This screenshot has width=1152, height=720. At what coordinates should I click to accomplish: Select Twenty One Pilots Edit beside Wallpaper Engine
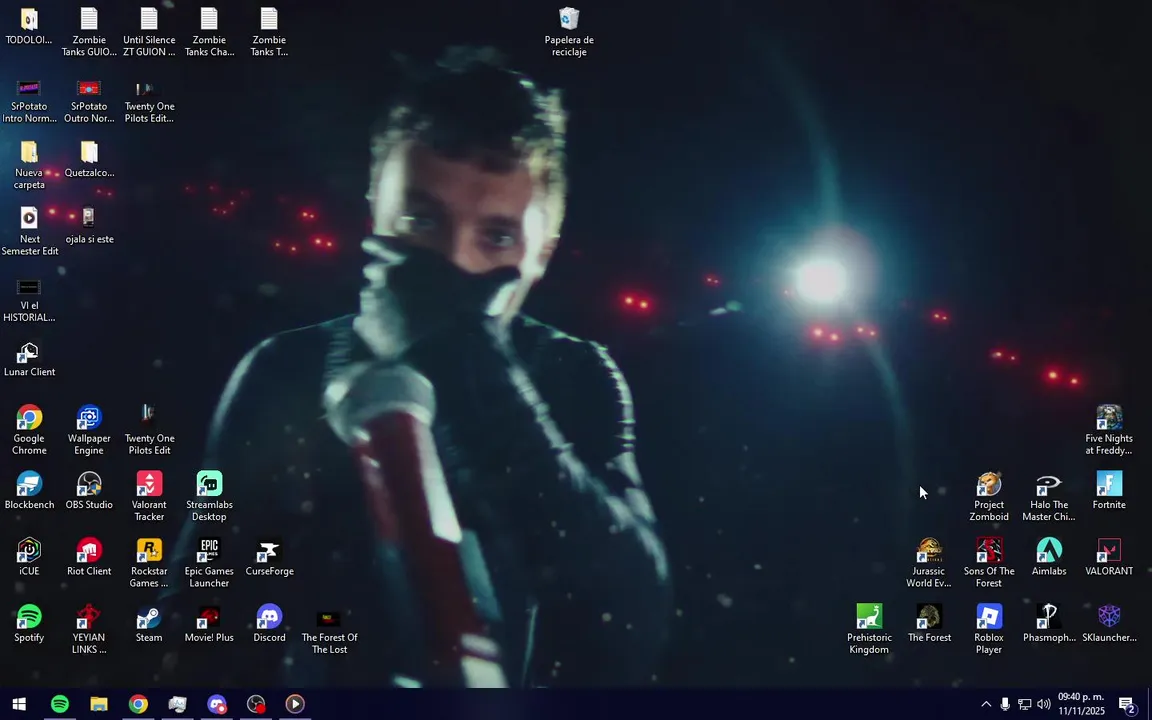click(x=149, y=430)
